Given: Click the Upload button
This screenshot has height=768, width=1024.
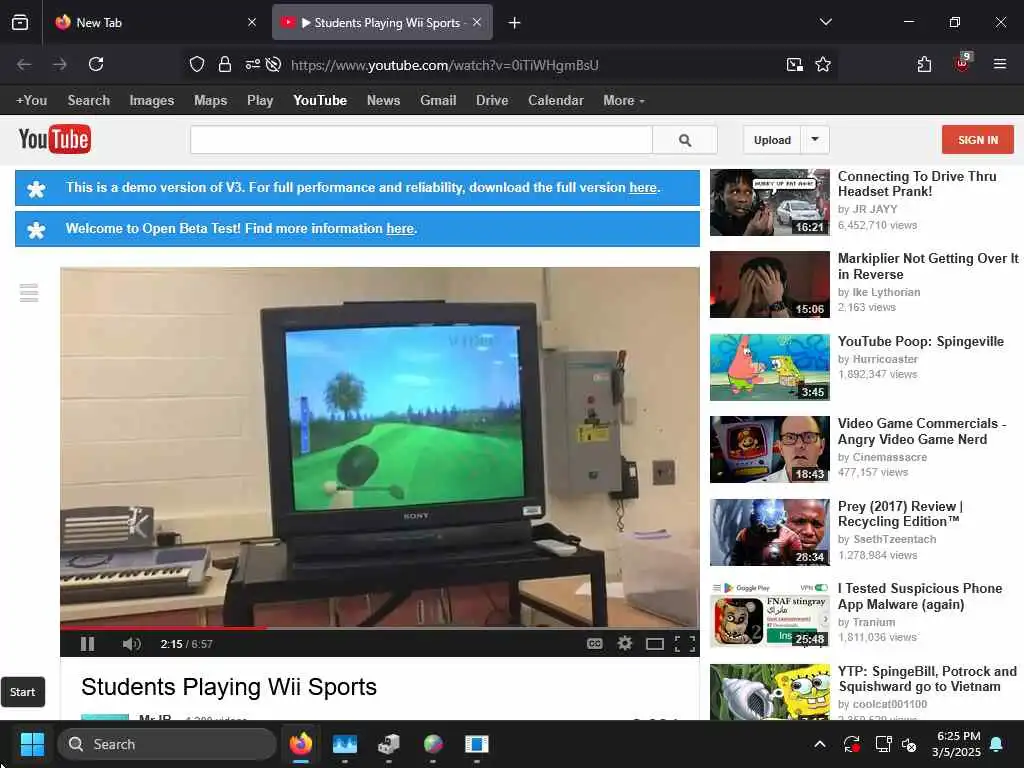Looking at the screenshot, I should 772,140.
